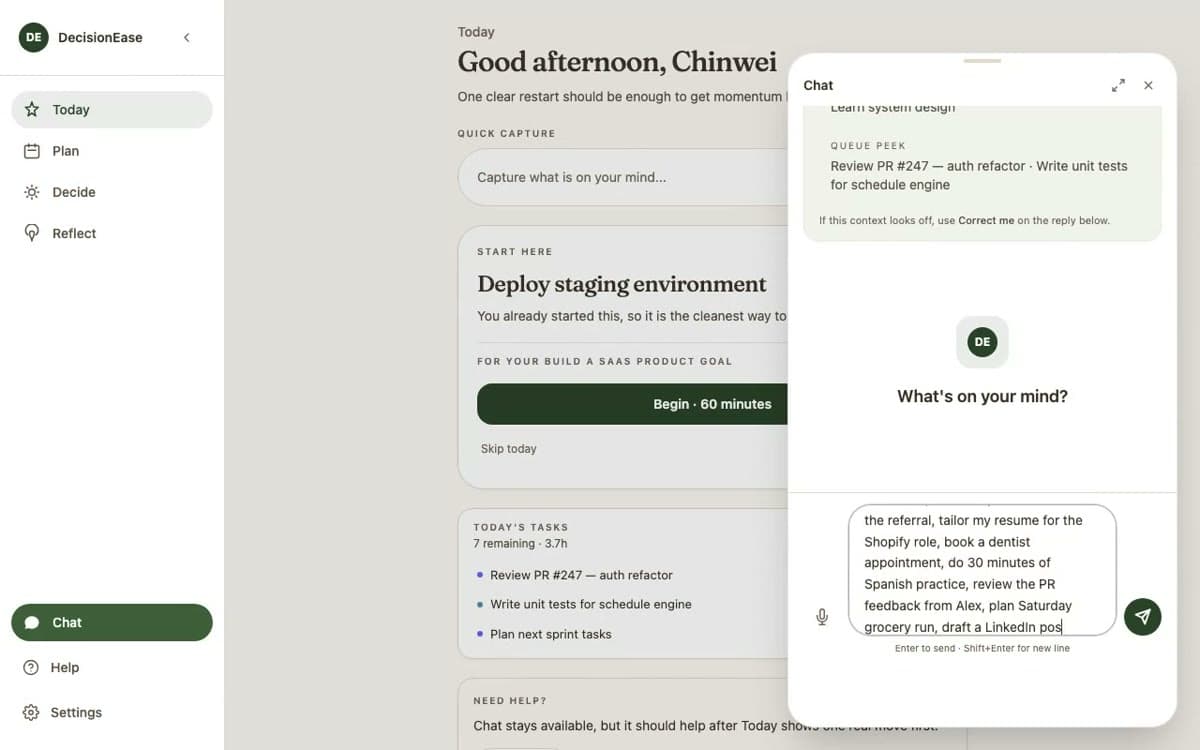The width and height of the screenshot is (1200, 750).
Task: Grab the chat panel top drag handle
Action: coord(982,61)
